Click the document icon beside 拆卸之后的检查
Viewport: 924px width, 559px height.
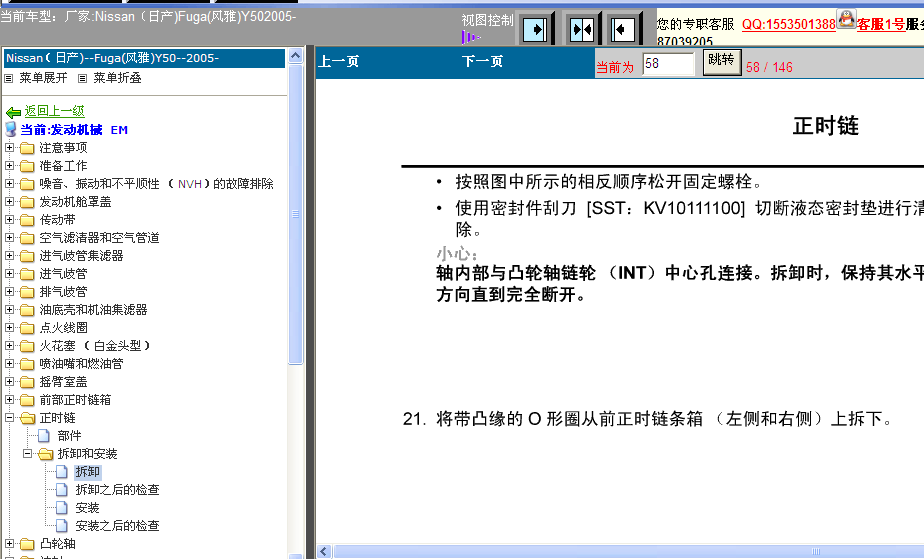(x=62, y=489)
